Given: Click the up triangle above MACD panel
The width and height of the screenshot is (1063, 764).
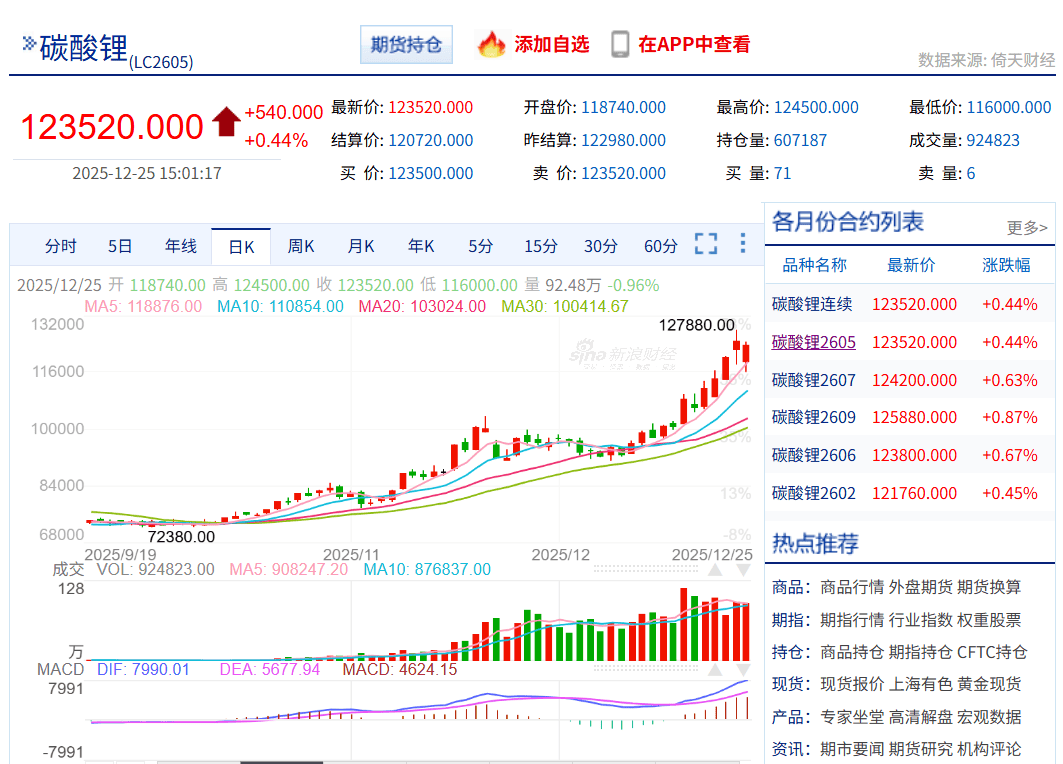Looking at the screenshot, I should pos(715,669).
